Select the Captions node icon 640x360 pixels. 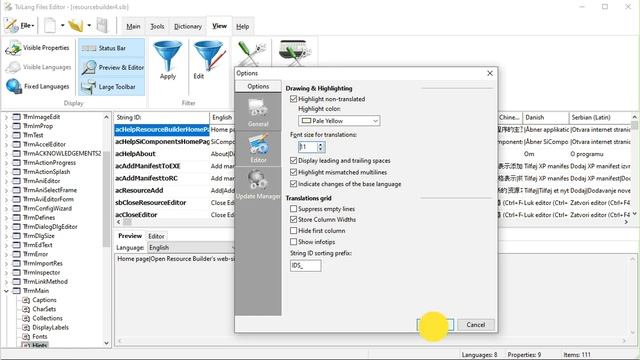(x=26, y=300)
